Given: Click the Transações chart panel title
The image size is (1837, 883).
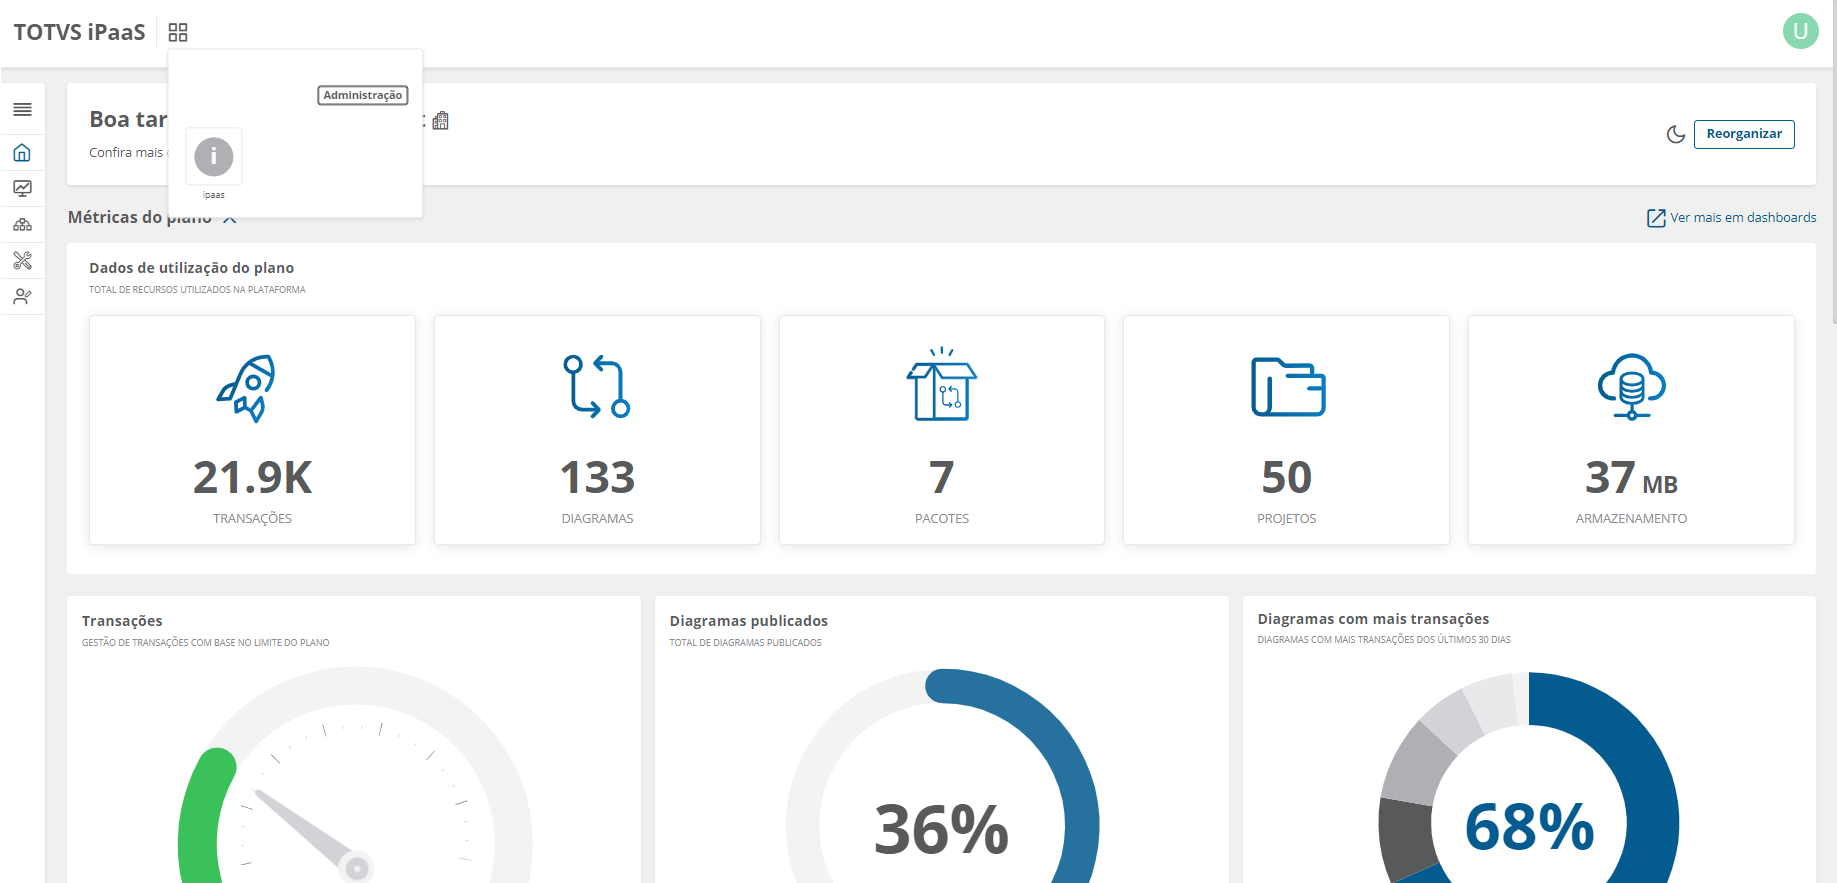Looking at the screenshot, I should point(122,621).
